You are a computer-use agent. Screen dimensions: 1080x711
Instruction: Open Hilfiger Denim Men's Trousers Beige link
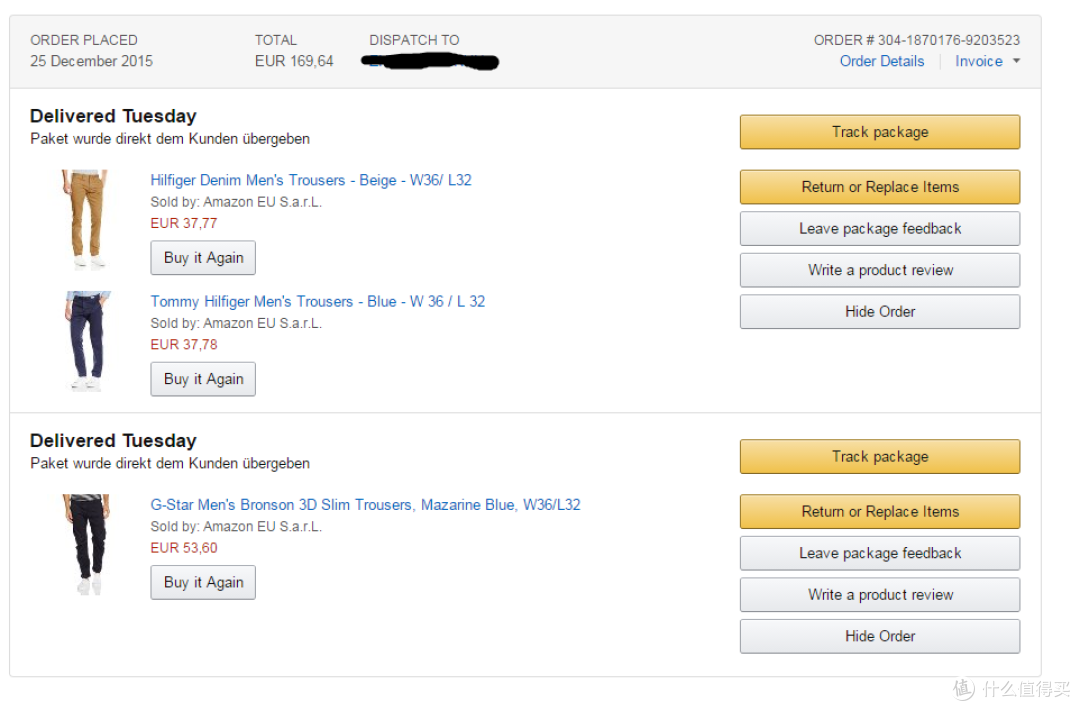coord(311,180)
